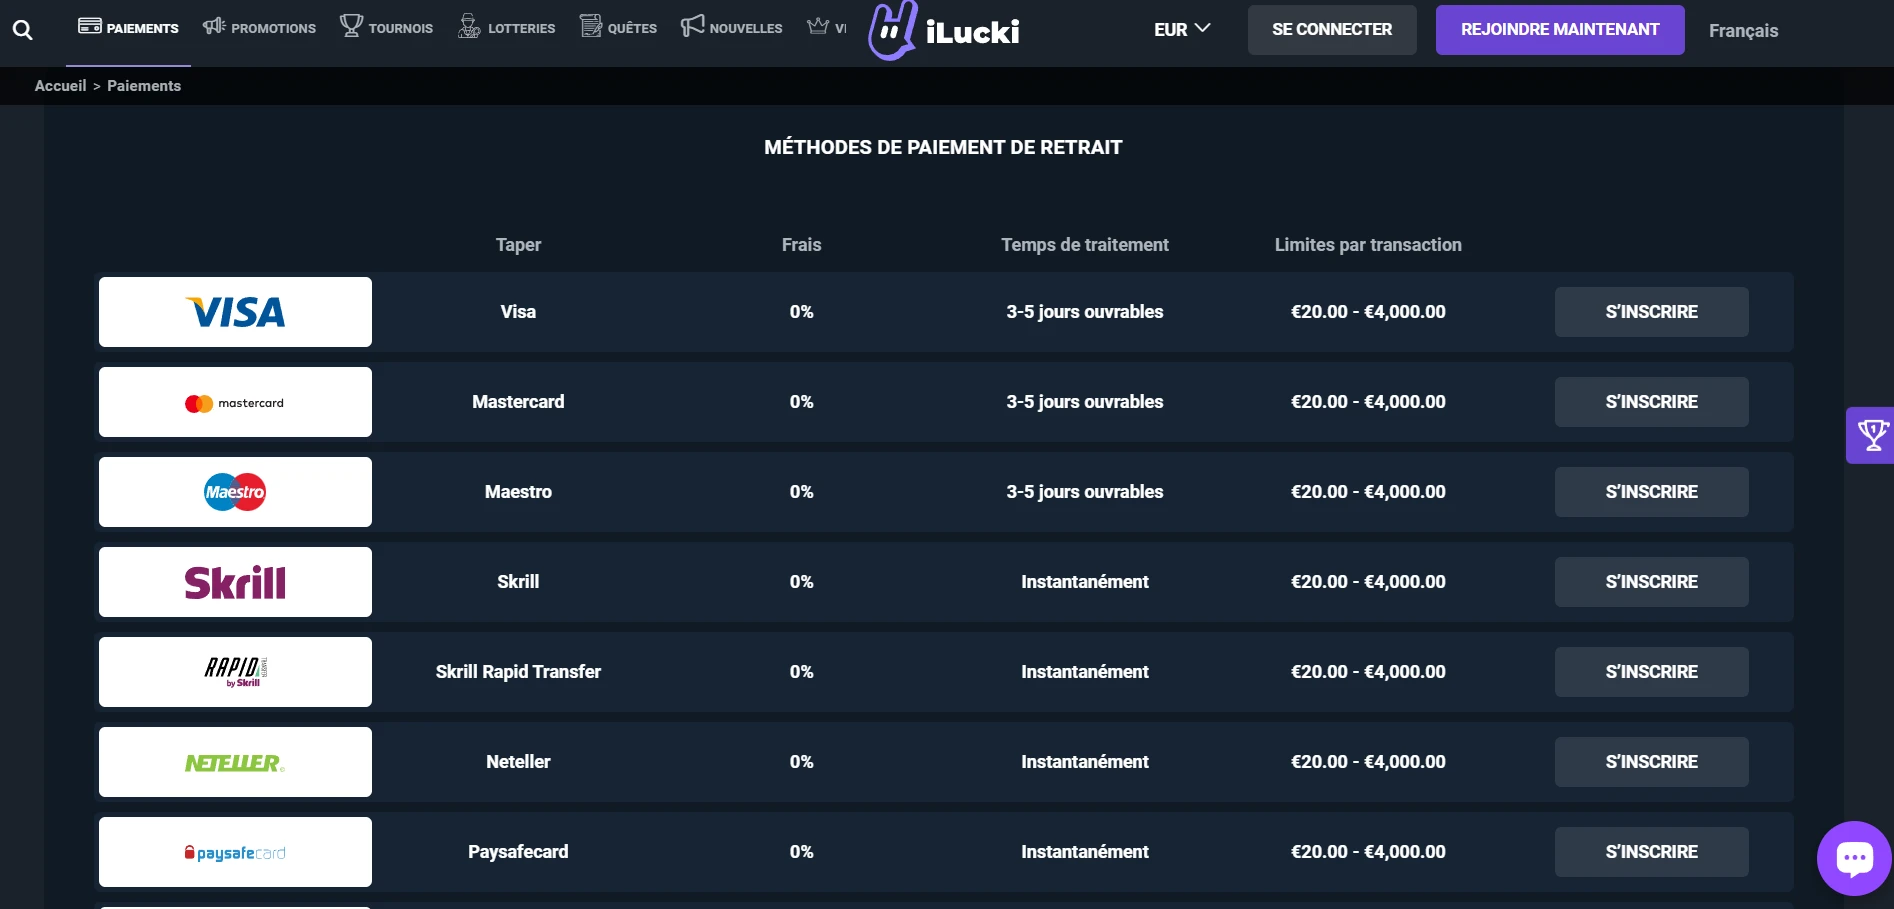Click Limites par transaction header
Image resolution: width=1894 pixels, height=909 pixels.
[x=1368, y=245]
